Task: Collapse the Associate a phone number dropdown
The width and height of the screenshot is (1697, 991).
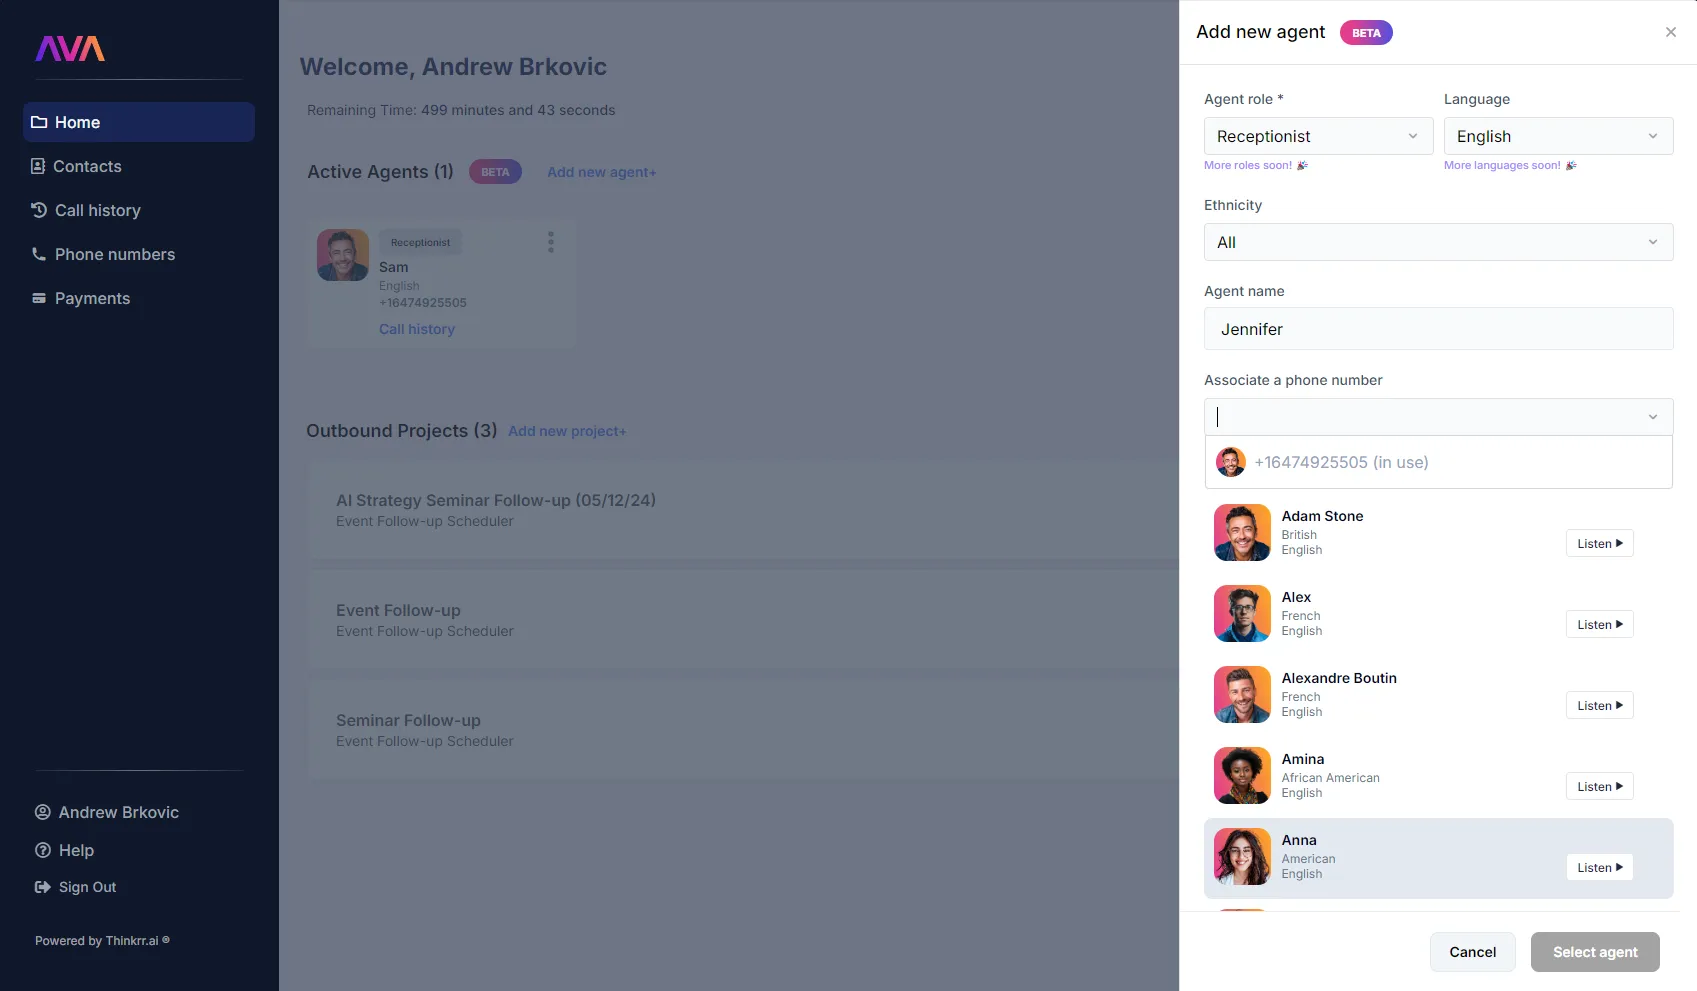Action: [1652, 417]
